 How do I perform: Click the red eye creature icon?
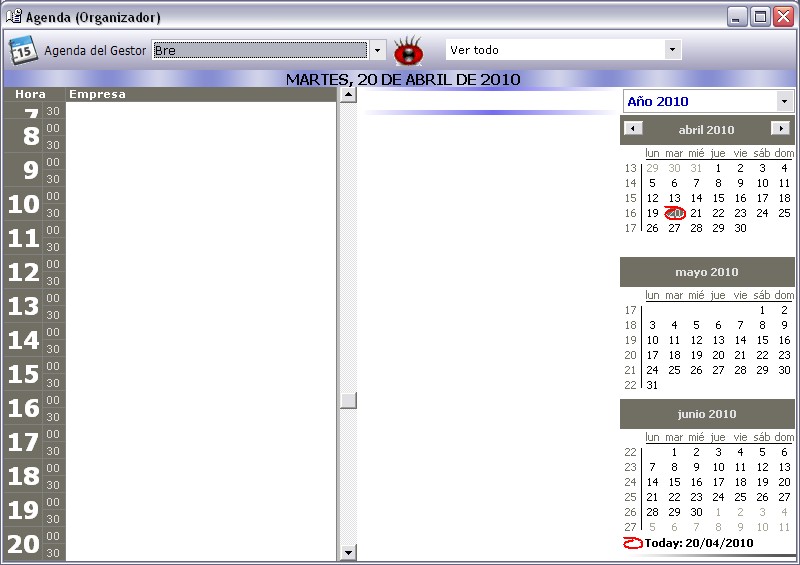click(x=408, y=51)
